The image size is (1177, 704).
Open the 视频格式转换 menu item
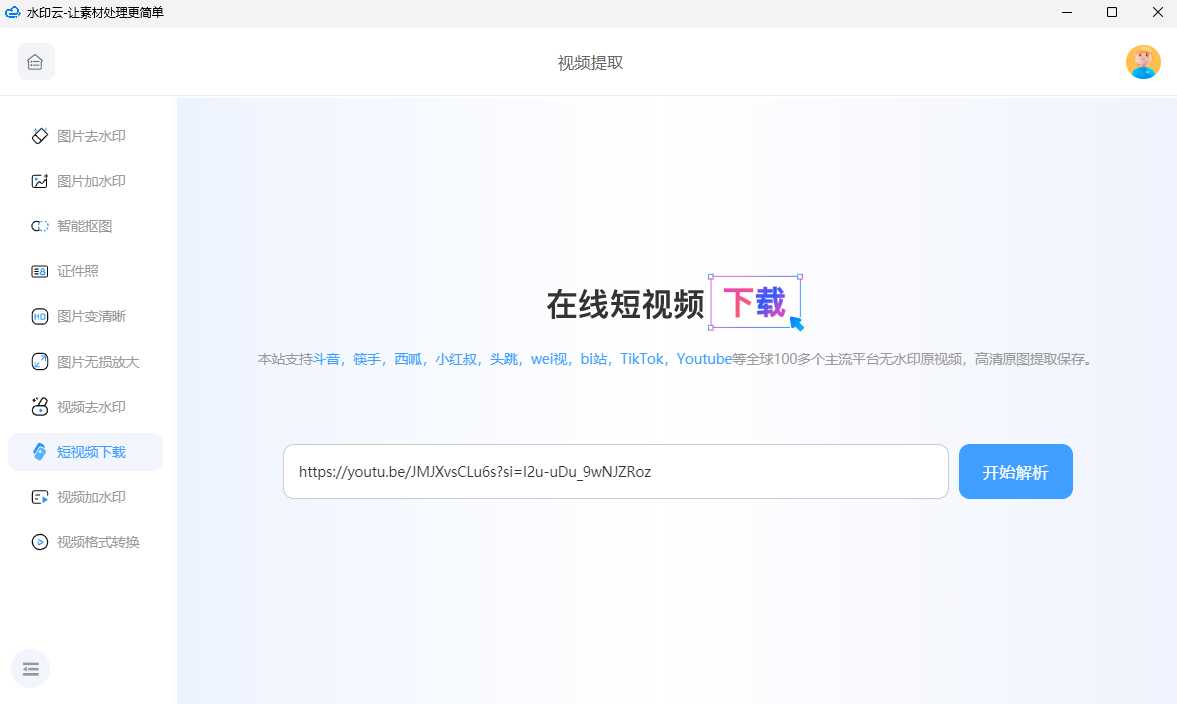pos(98,542)
